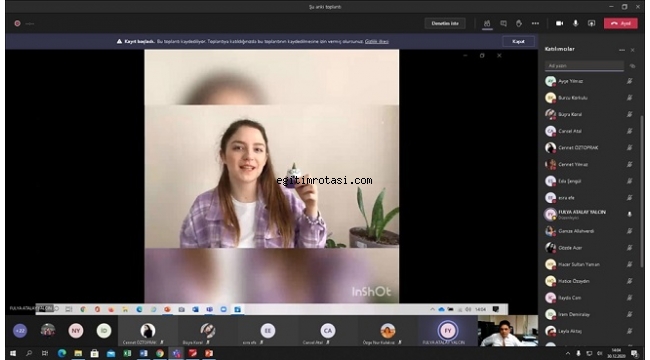The width and height of the screenshot is (650, 360).
Task: Open the participants panel icon
Action: [x=487, y=24]
